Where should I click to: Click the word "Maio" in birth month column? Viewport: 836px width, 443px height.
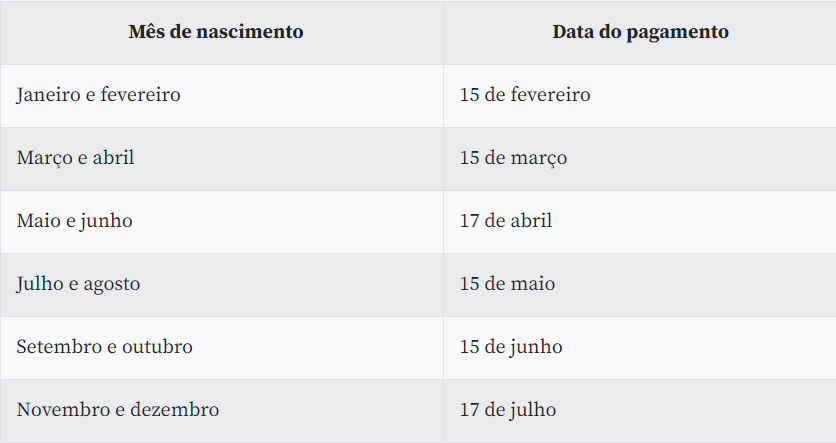(38, 221)
